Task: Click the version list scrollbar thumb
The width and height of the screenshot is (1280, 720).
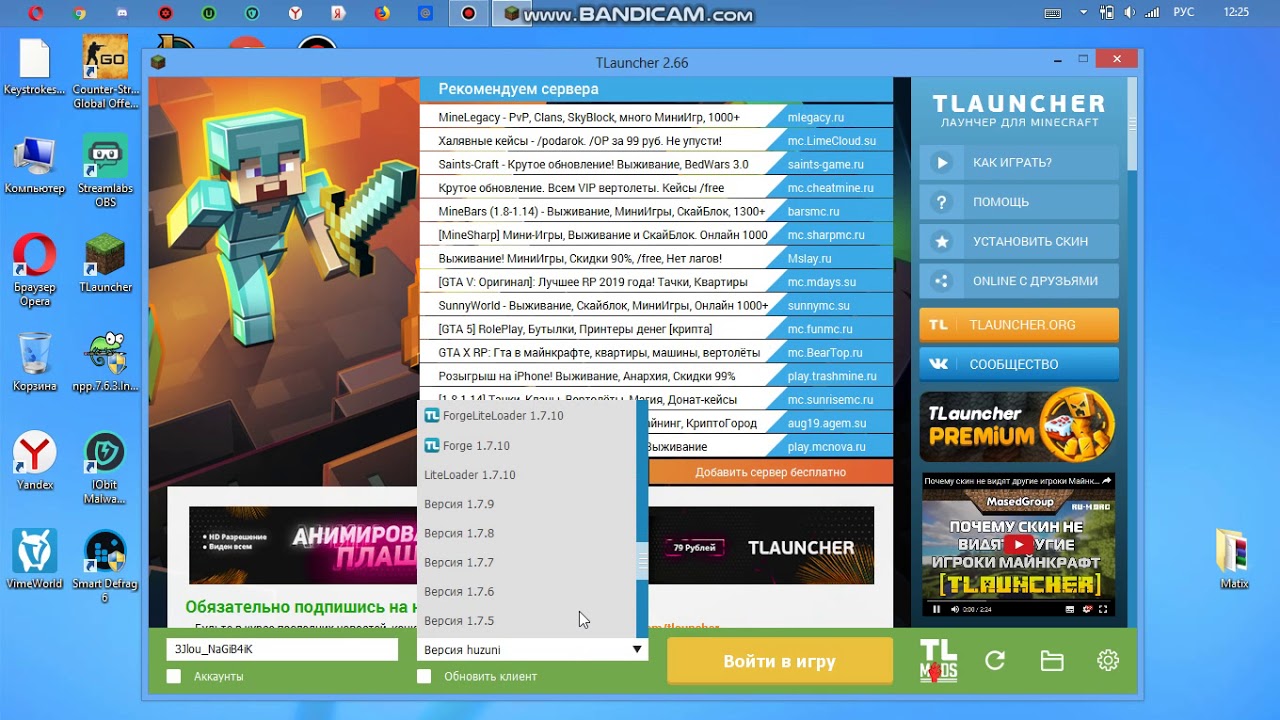Action: point(642,561)
